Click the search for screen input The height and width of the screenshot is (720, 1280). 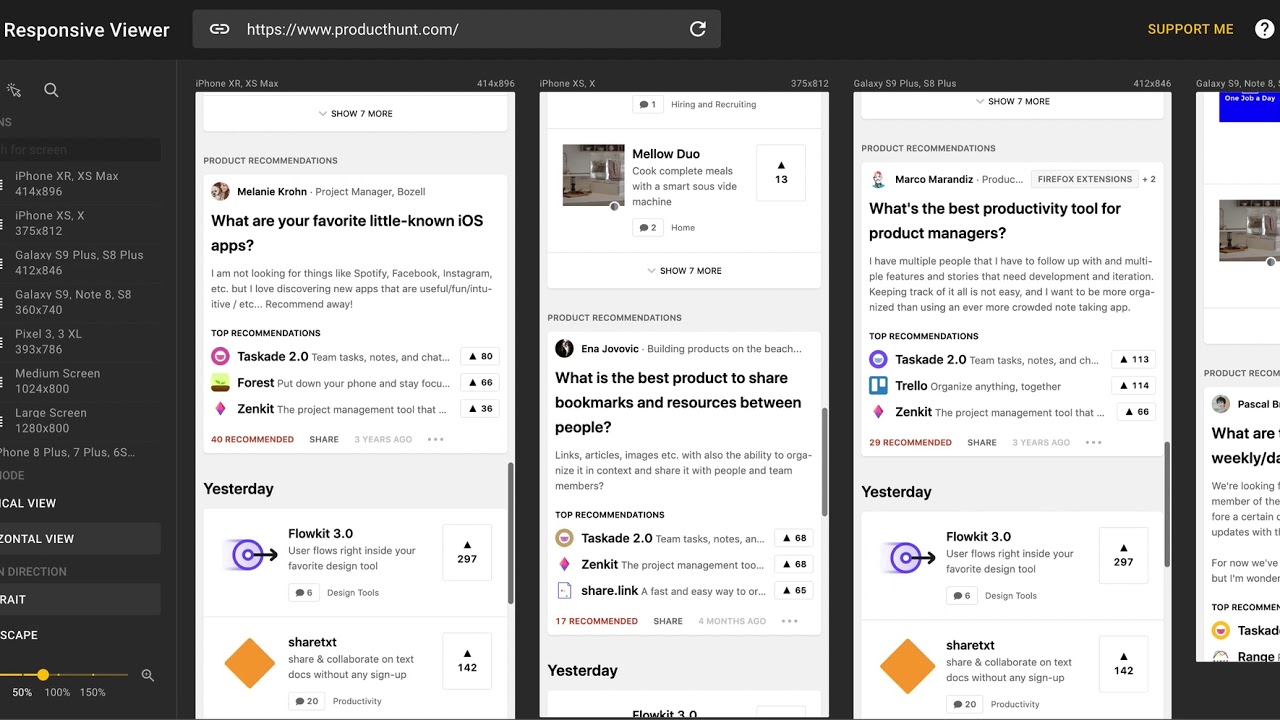pos(80,150)
